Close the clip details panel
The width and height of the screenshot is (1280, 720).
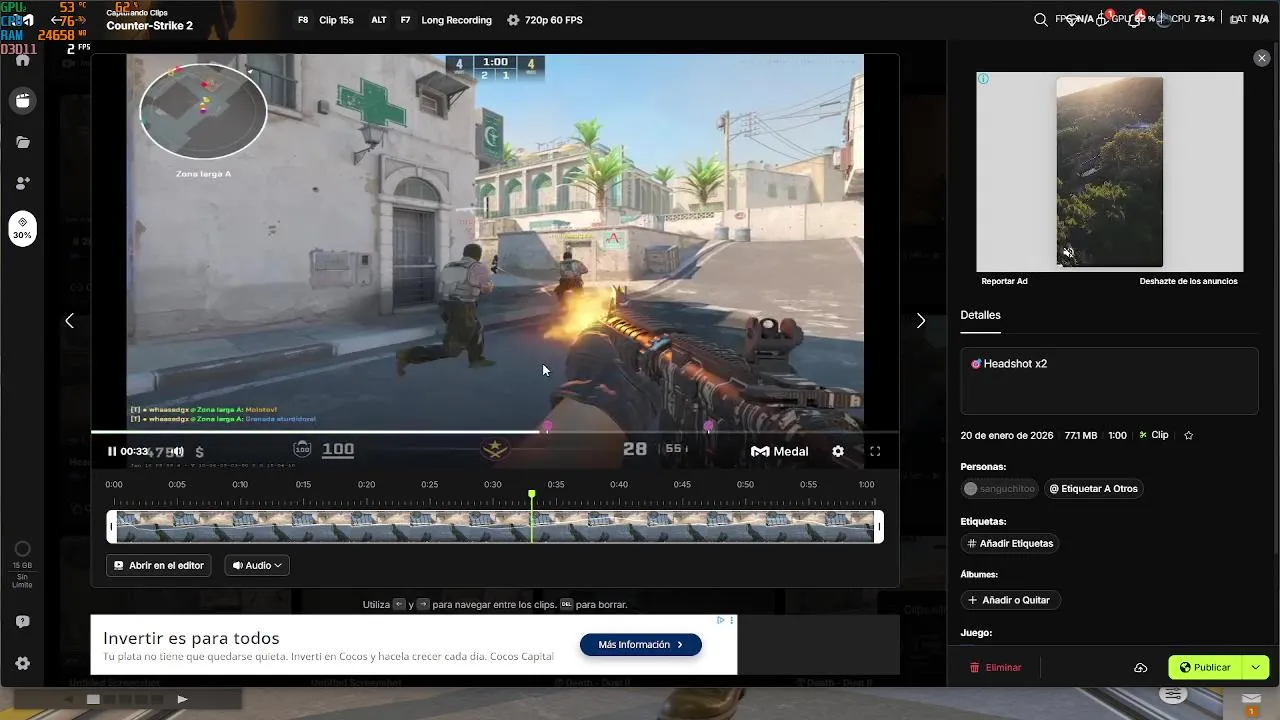click(x=1261, y=59)
